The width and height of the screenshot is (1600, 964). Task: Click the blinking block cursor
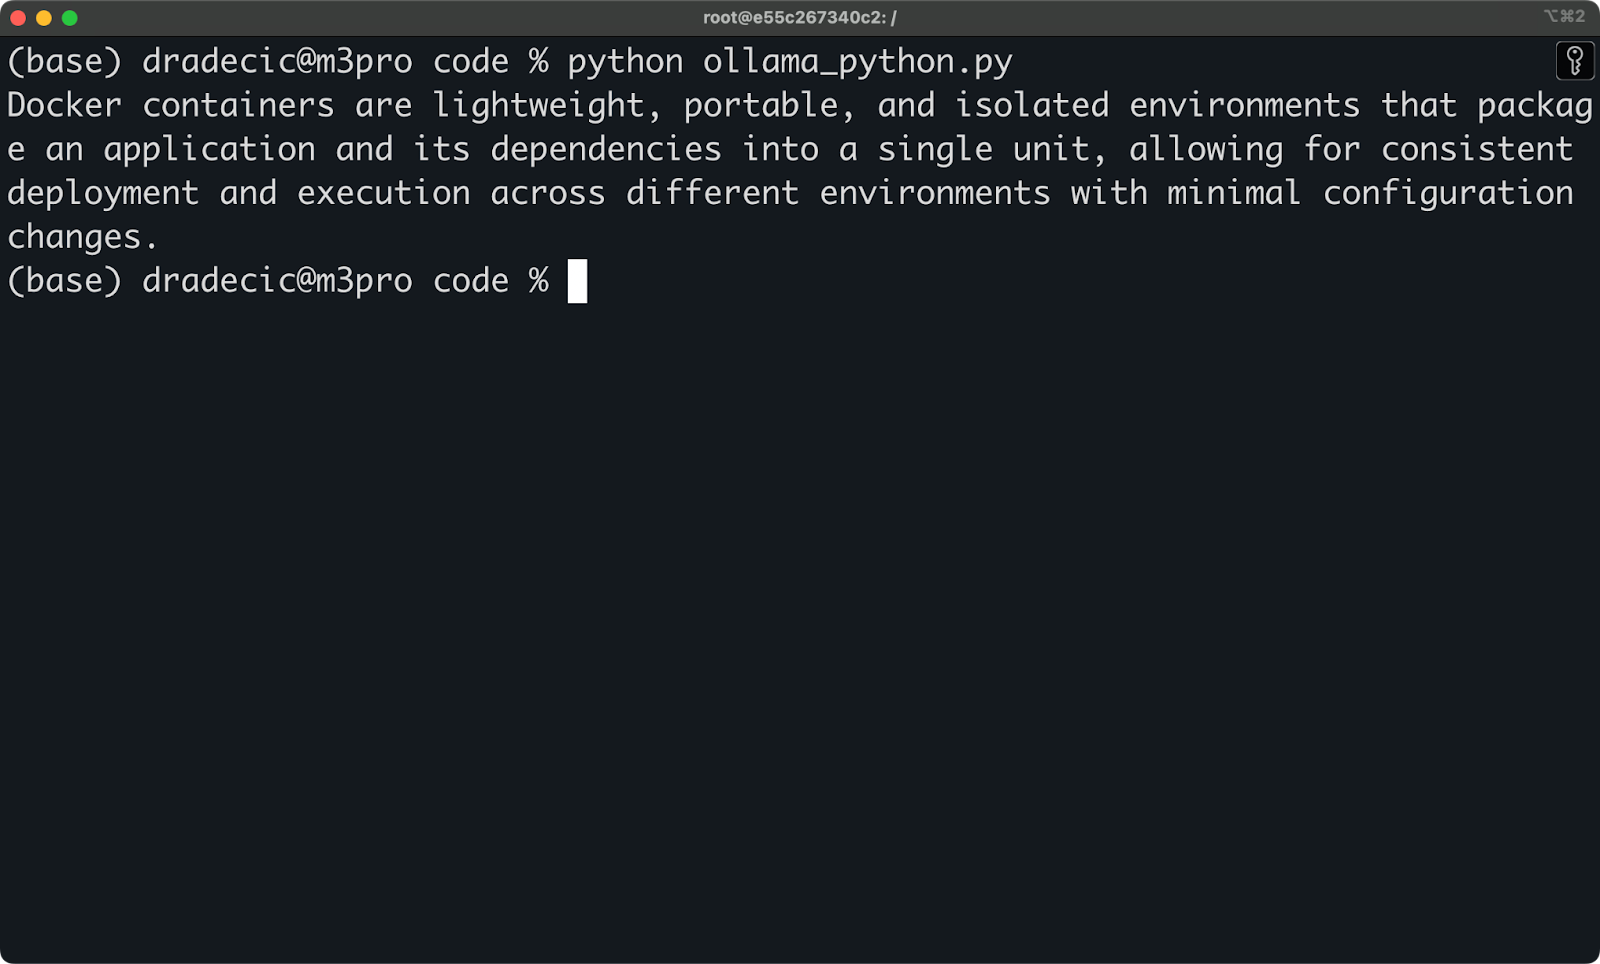(x=578, y=280)
